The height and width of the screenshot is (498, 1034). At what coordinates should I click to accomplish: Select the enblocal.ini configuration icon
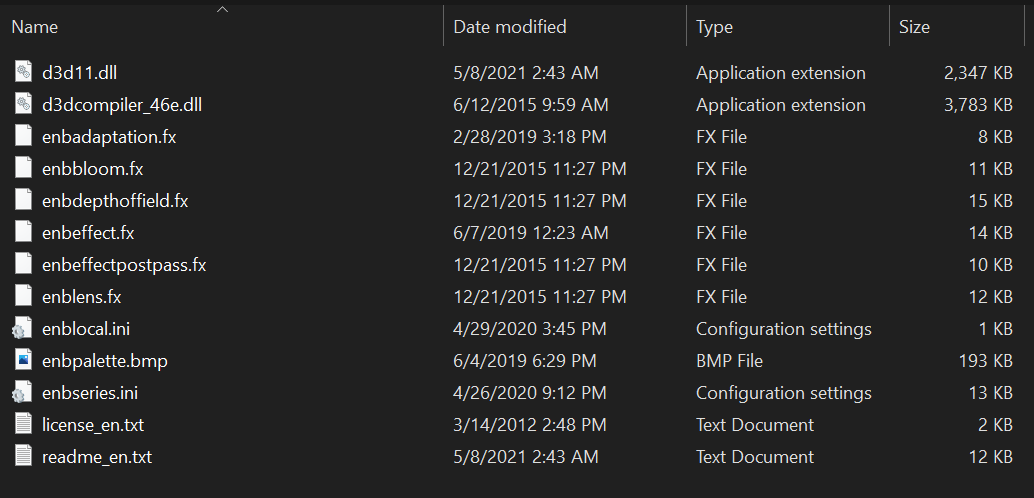click(22, 328)
